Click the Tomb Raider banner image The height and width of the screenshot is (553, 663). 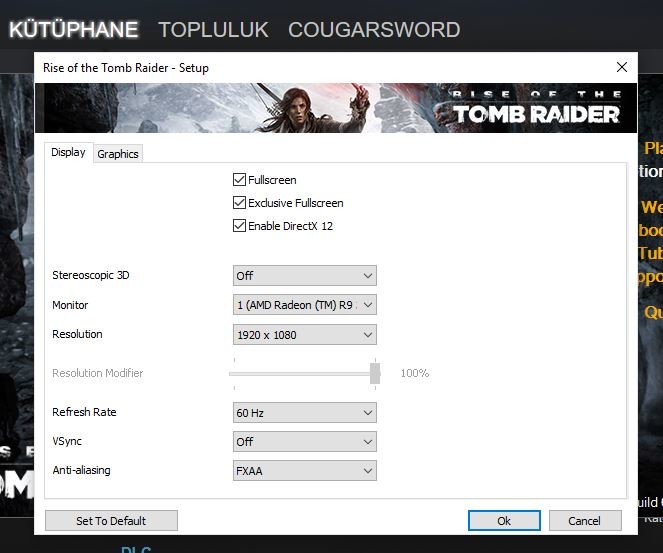pos(336,108)
